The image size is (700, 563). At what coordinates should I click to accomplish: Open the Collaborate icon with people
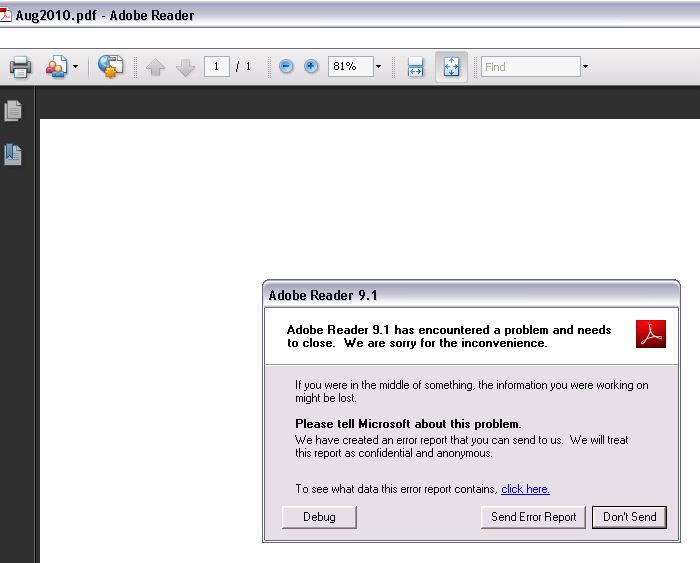57,67
